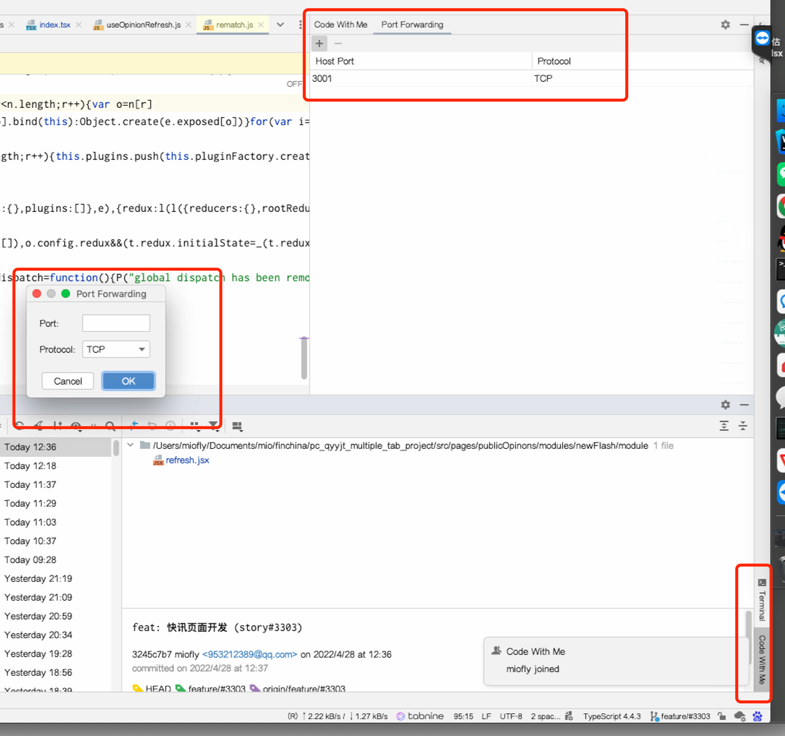785x736 pixels.
Task: Go to line via 95:15 indicator
Action: 463,716
